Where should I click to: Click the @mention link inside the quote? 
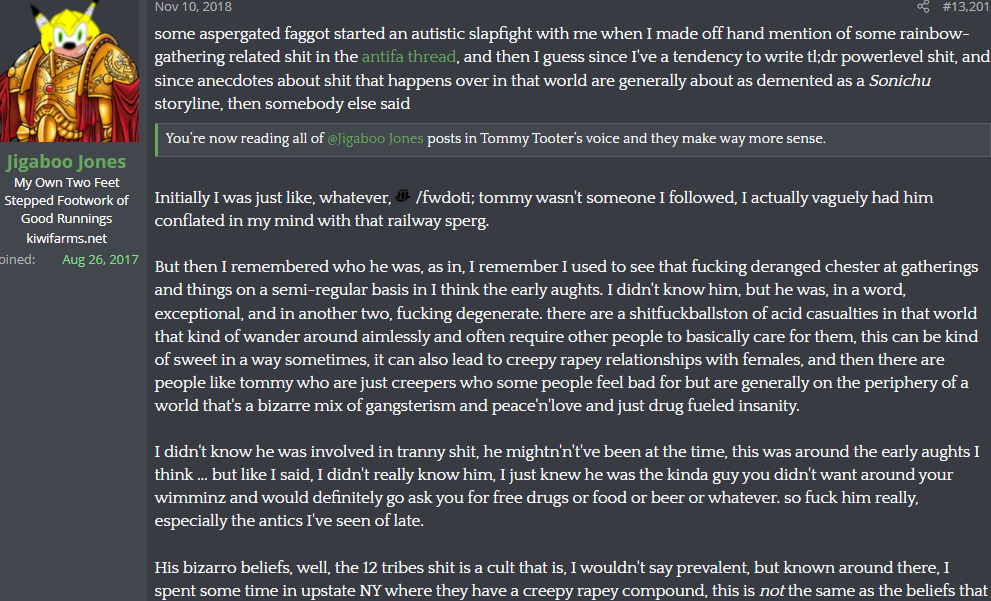click(x=375, y=138)
